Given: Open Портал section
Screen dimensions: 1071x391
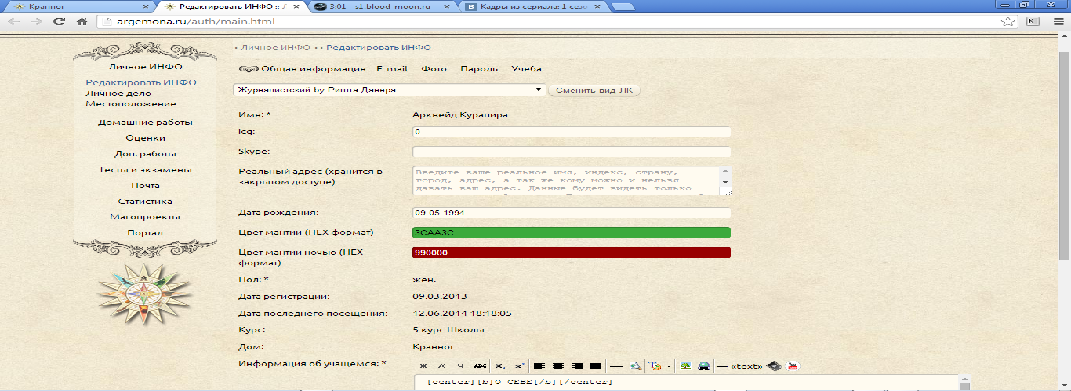Looking at the screenshot, I should click(x=145, y=232).
